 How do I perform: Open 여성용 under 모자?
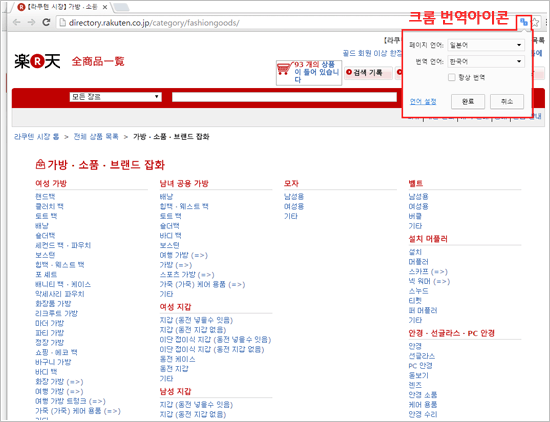[x=294, y=206]
